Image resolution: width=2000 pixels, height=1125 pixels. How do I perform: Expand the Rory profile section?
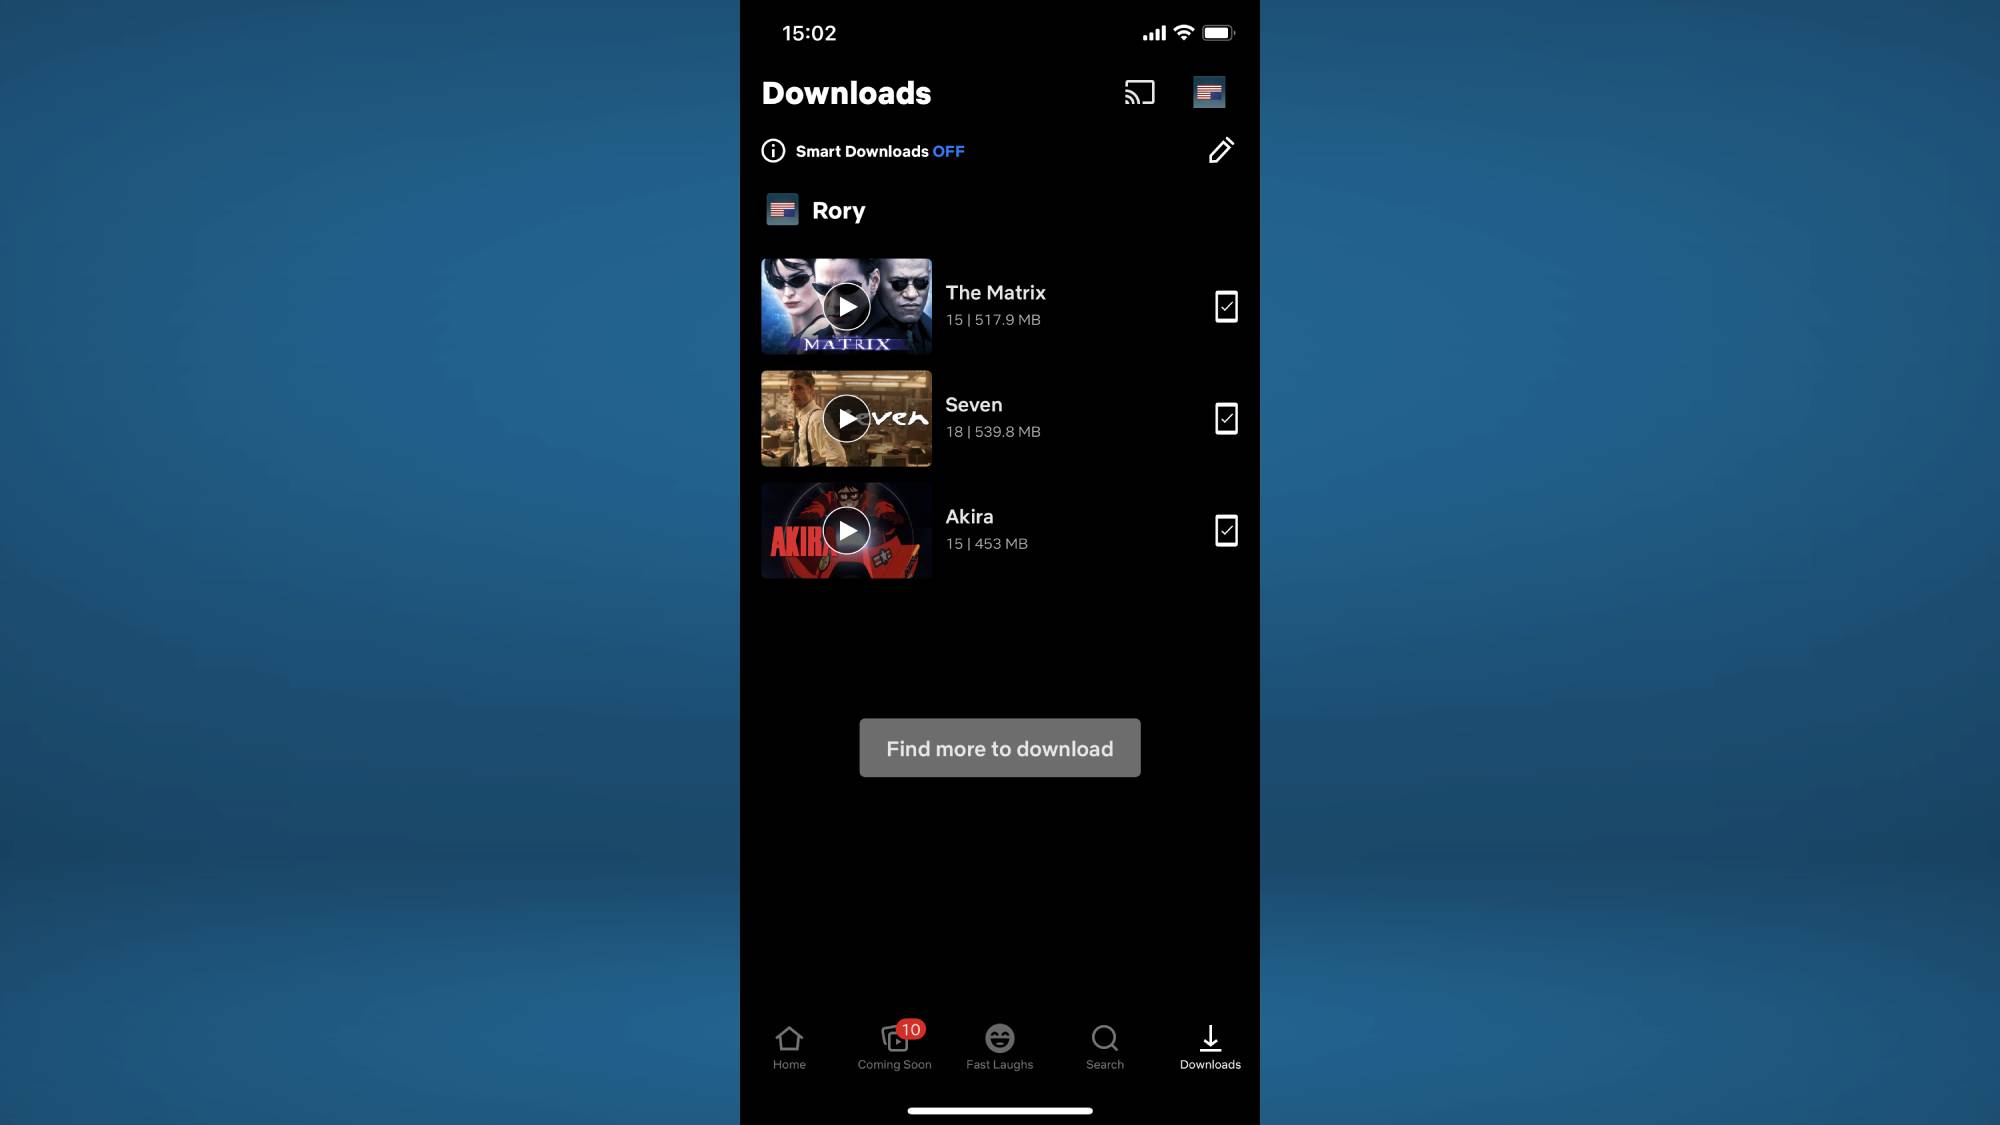pos(839,210)
